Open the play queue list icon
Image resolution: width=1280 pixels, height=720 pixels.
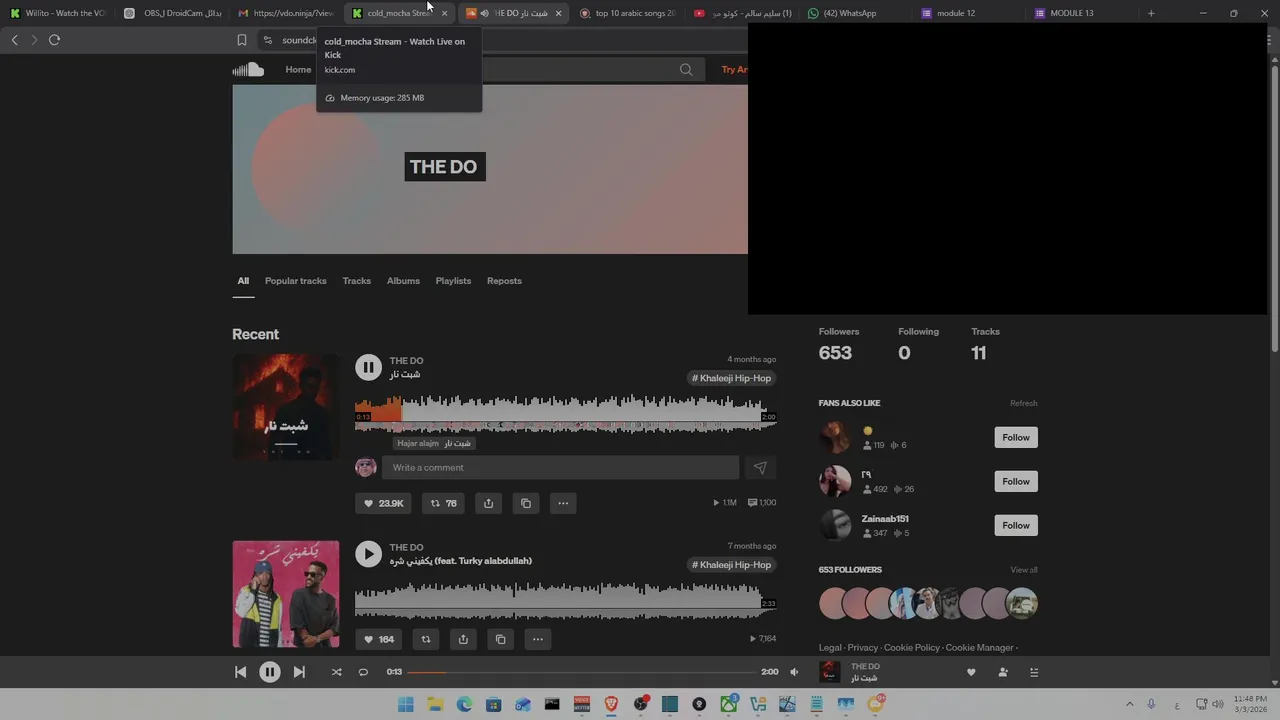(1034, 672)
